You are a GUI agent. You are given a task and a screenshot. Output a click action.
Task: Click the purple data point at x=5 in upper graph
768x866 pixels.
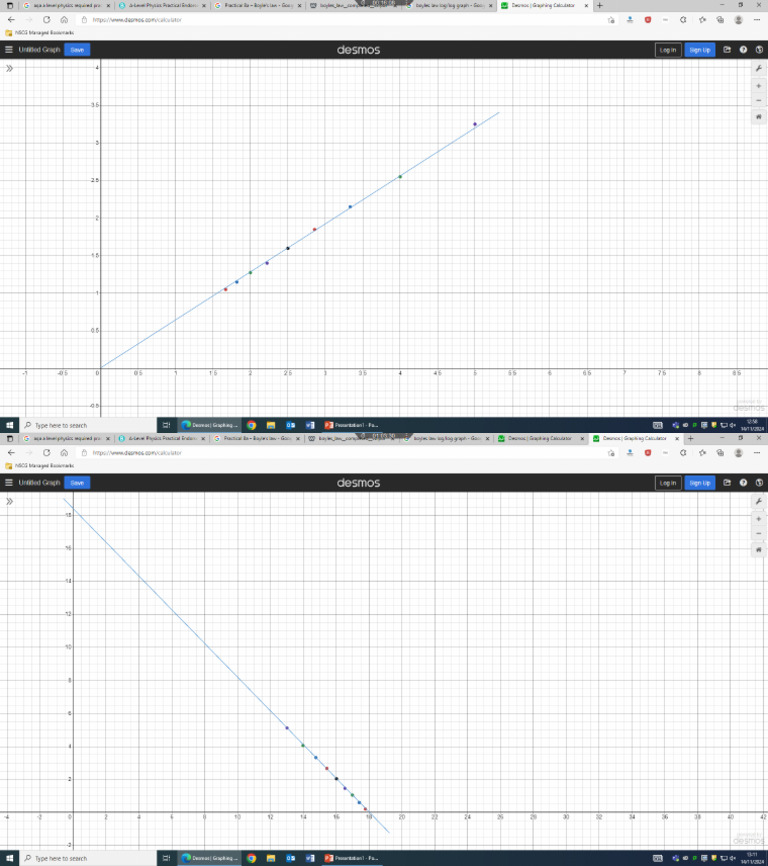click(x=475, y=124)
